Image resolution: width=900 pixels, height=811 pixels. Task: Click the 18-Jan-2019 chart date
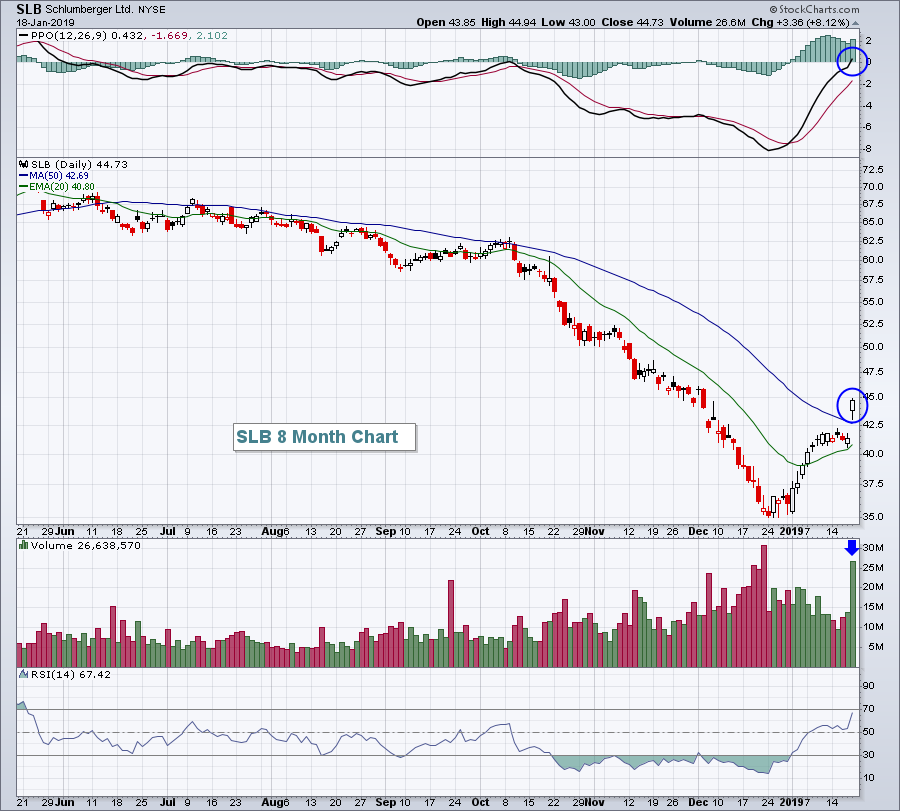[45, 23]
